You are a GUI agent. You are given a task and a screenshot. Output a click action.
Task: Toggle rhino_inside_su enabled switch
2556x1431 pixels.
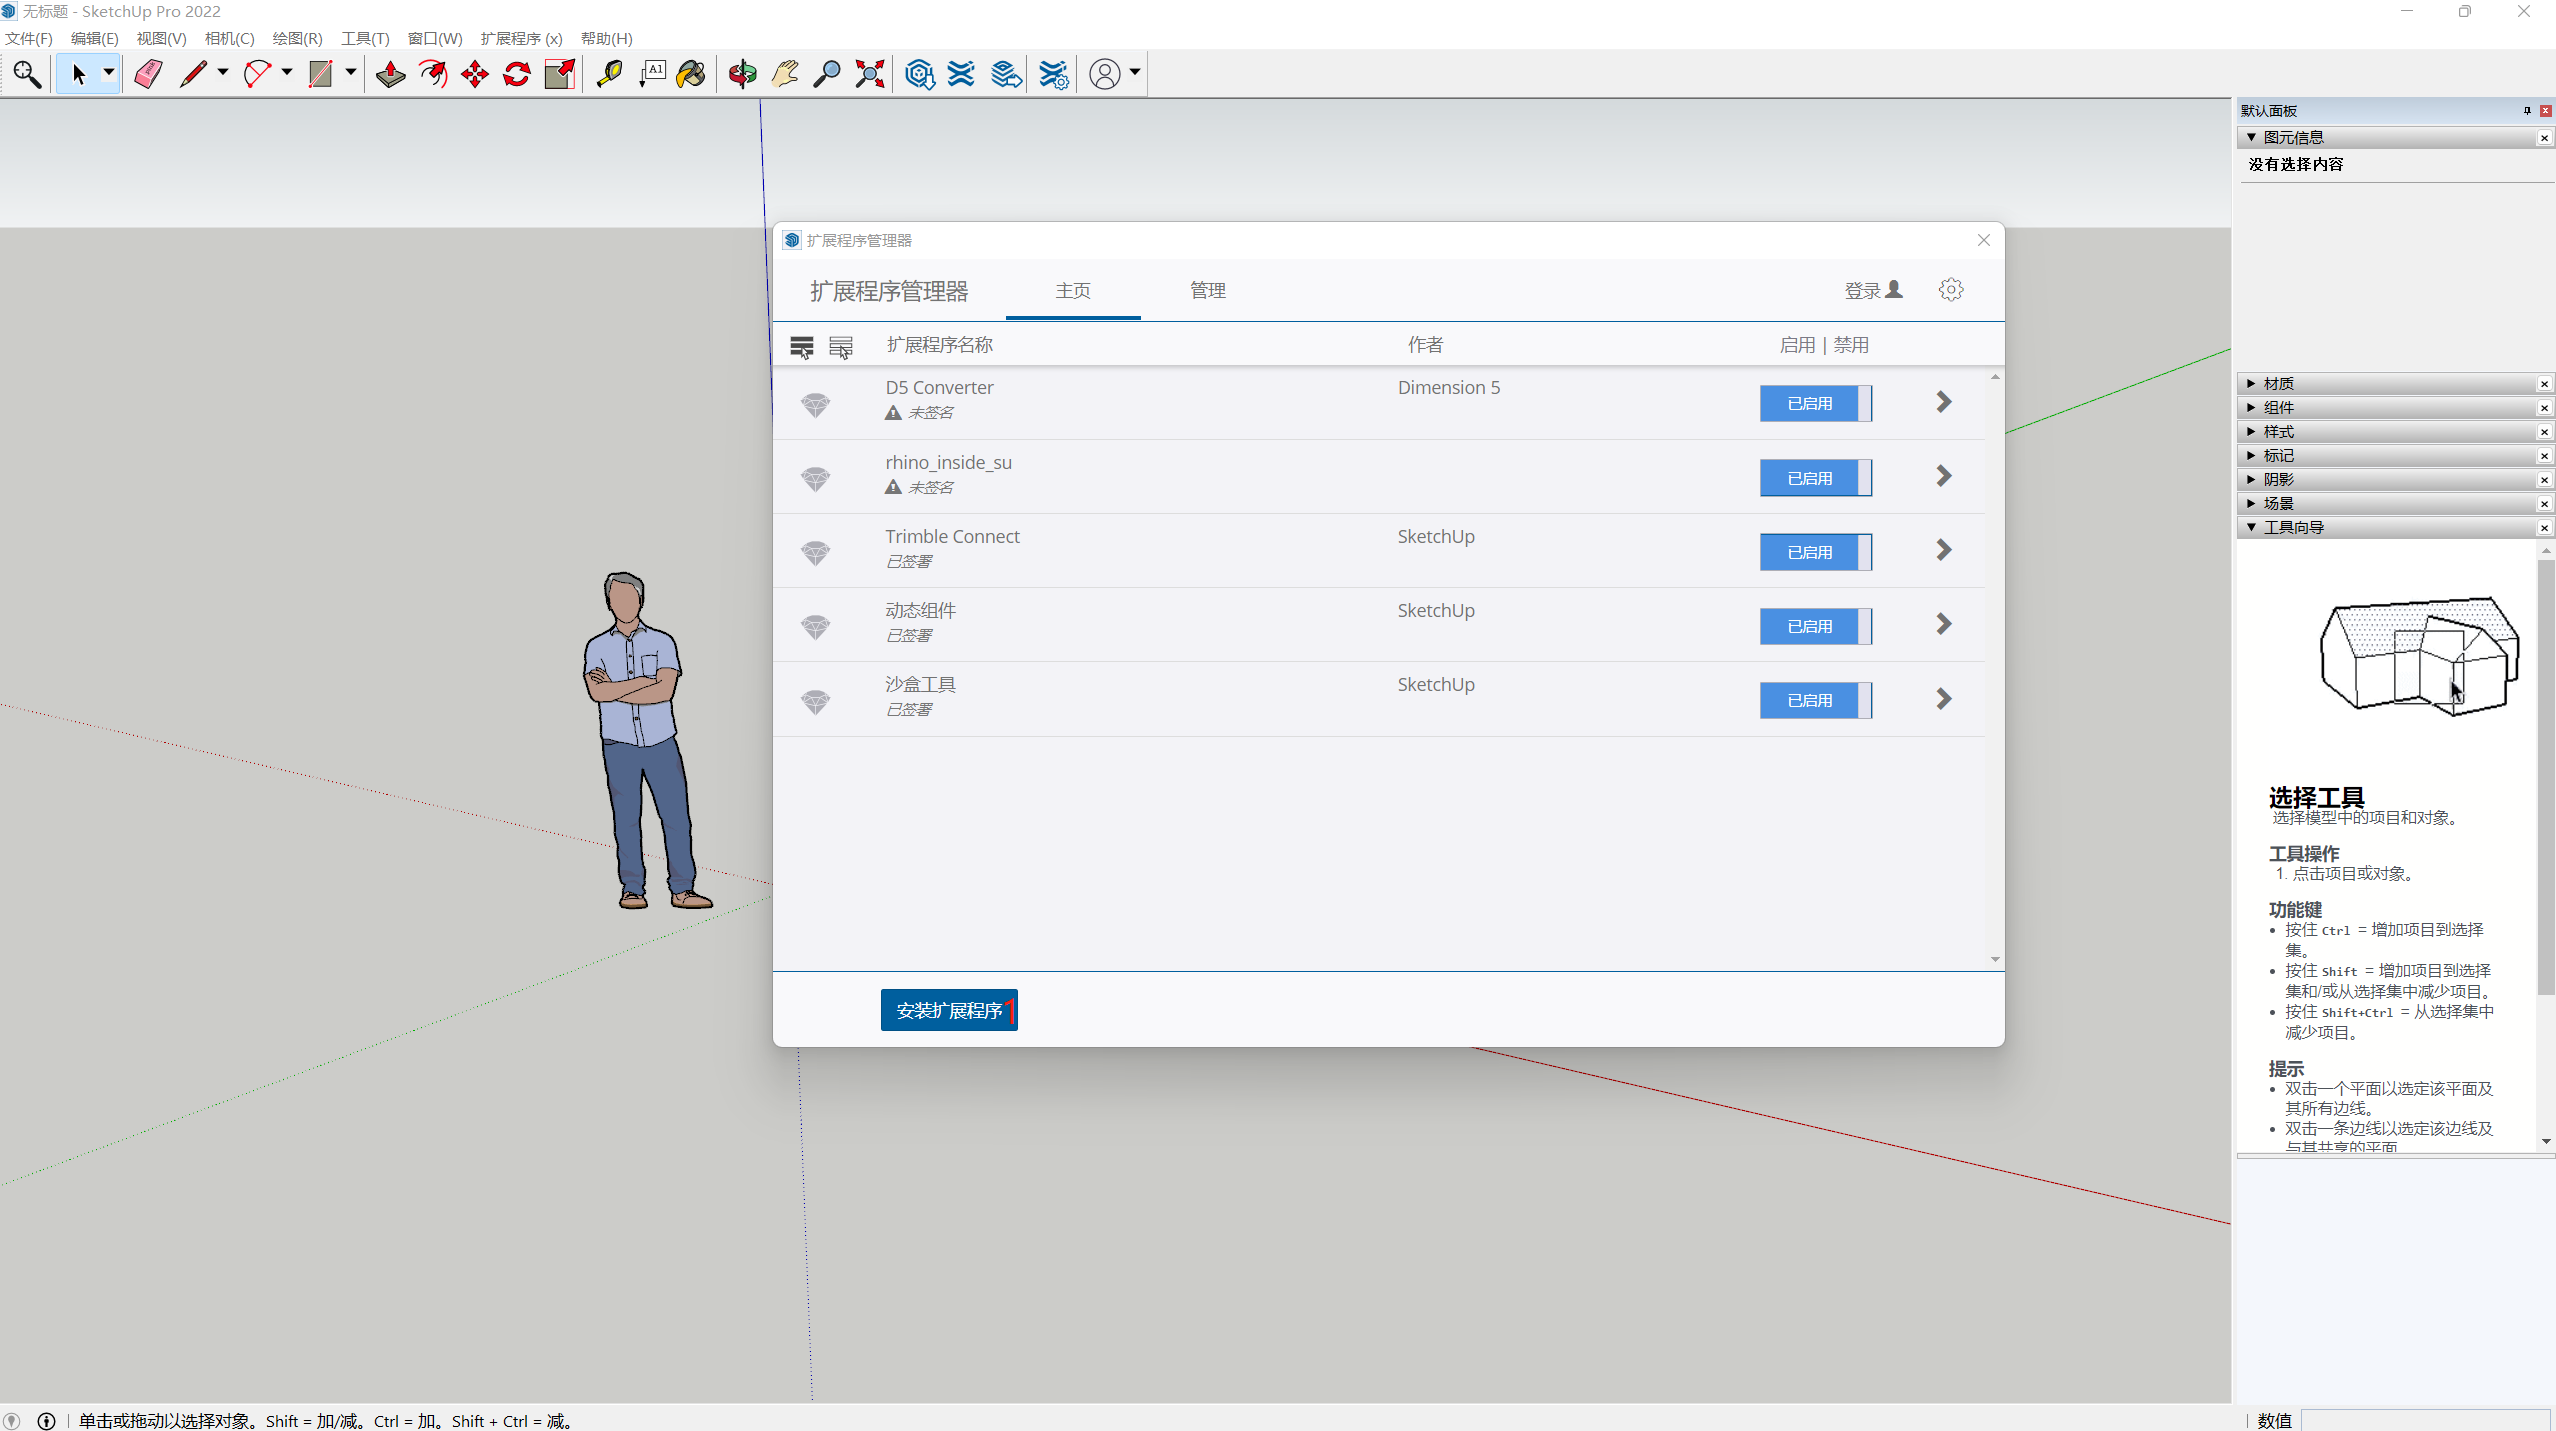point(1816,478)
